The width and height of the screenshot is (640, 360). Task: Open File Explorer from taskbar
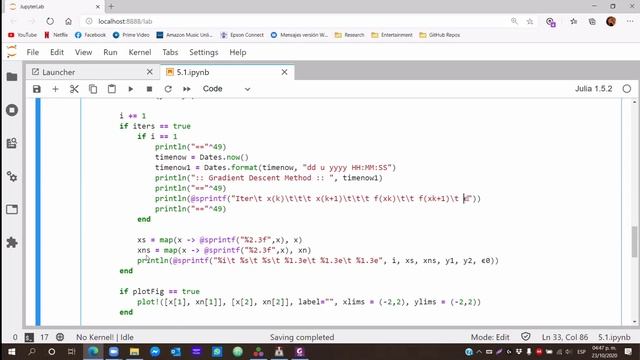click(x=134, y=351)
